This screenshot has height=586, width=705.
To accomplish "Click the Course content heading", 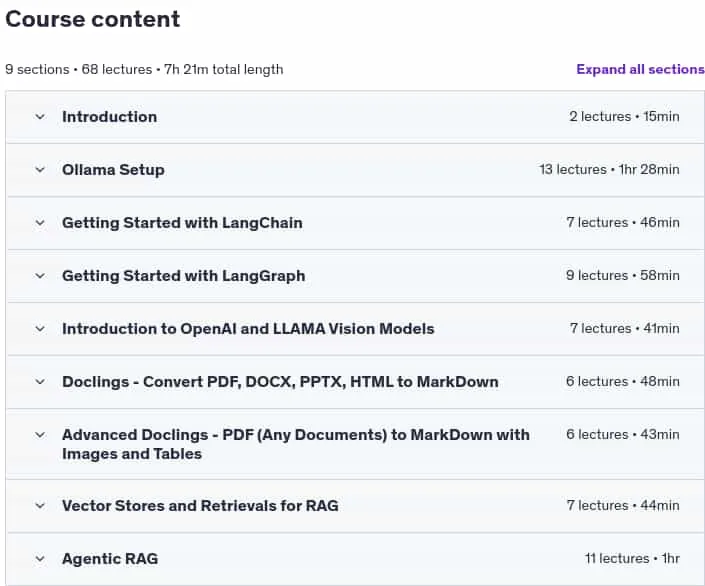I will 93,19.
